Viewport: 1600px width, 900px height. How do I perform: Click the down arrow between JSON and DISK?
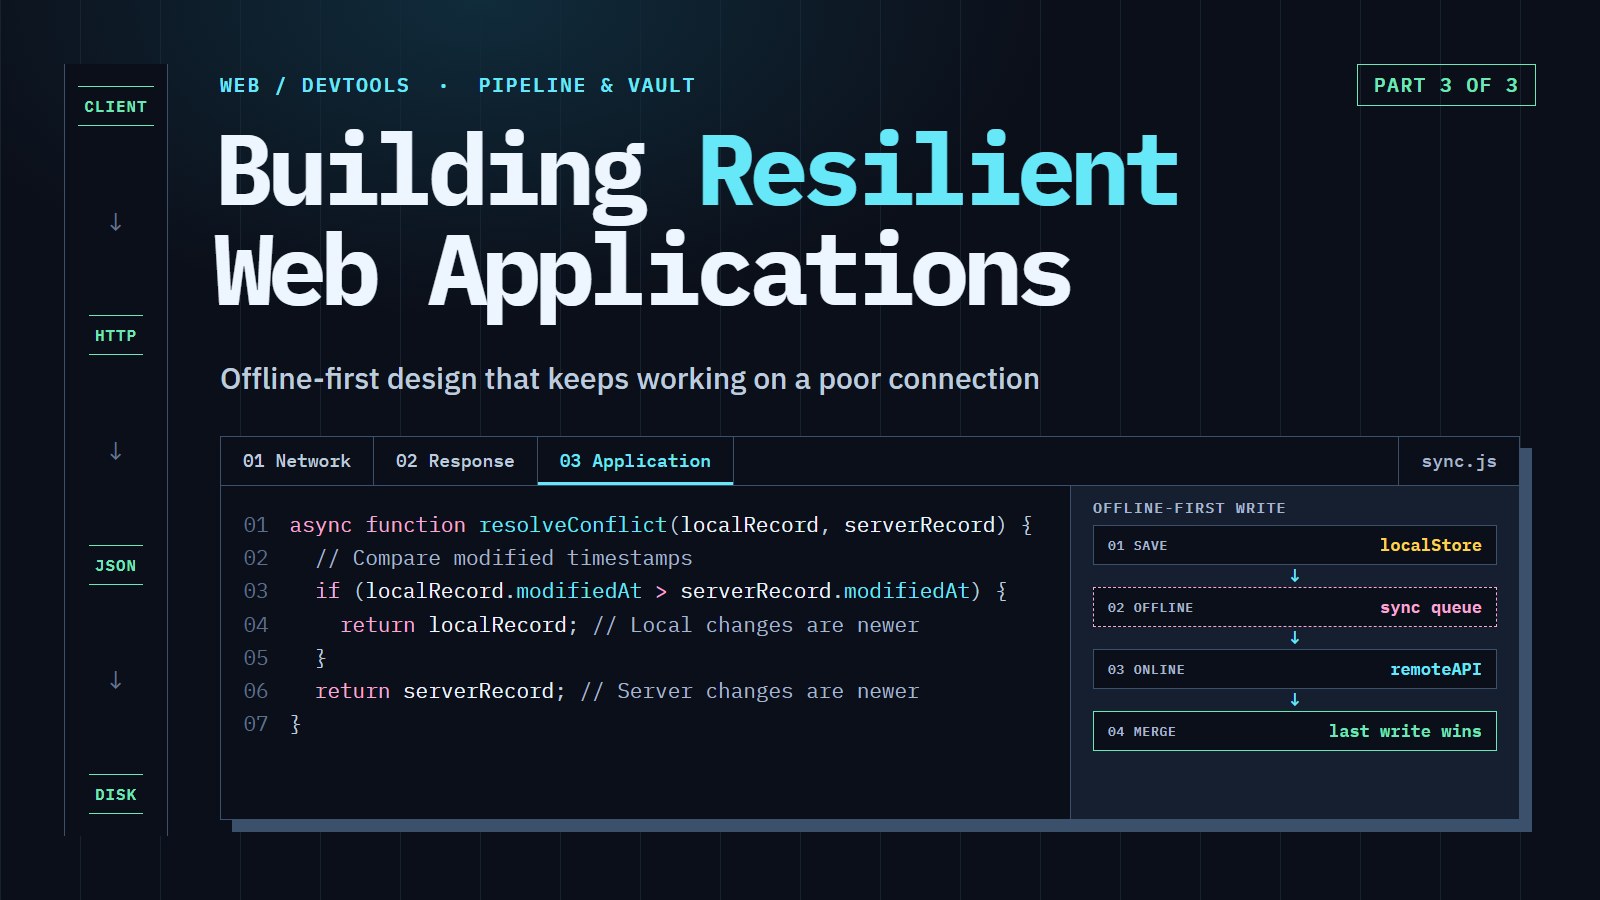[x=116, y=680]
